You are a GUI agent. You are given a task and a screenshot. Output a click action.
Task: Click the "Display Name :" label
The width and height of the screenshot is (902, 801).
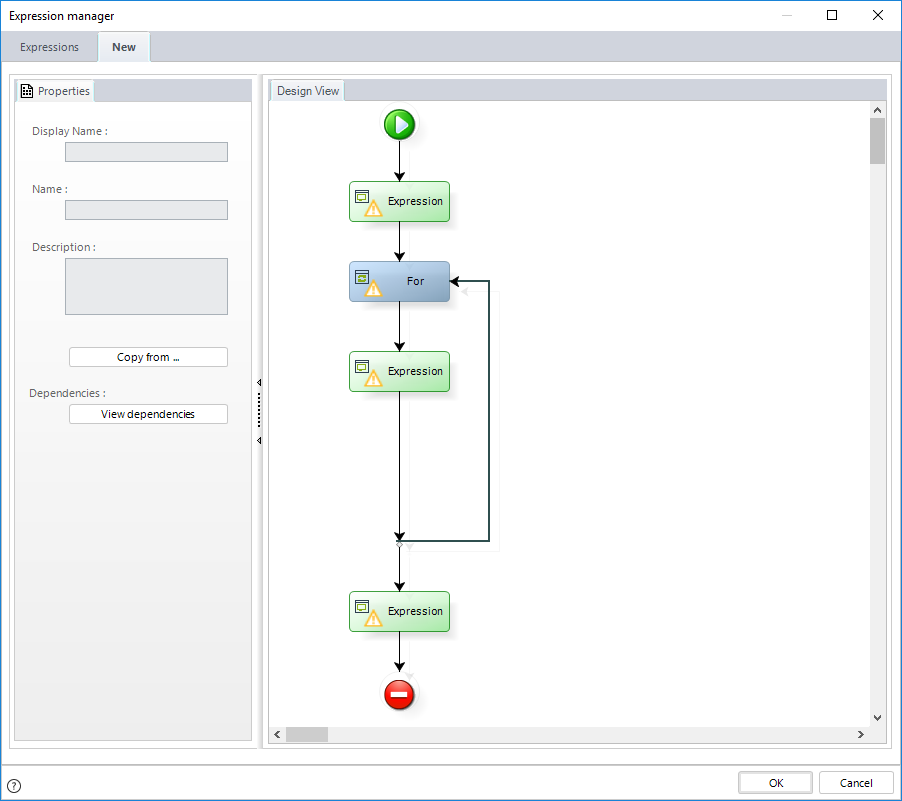coord(70,131)
